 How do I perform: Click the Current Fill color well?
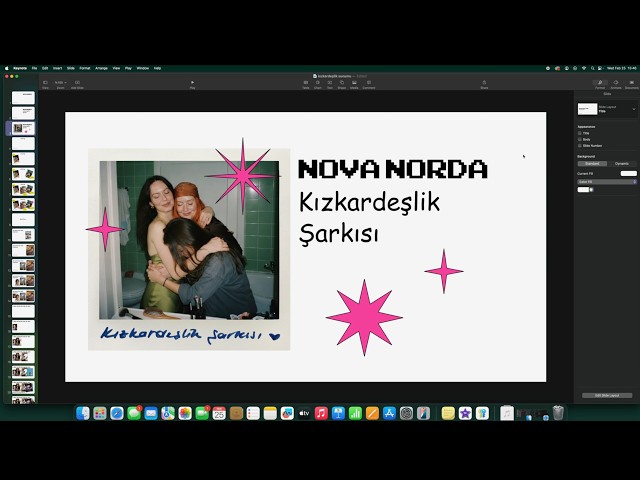coord(628,173)
